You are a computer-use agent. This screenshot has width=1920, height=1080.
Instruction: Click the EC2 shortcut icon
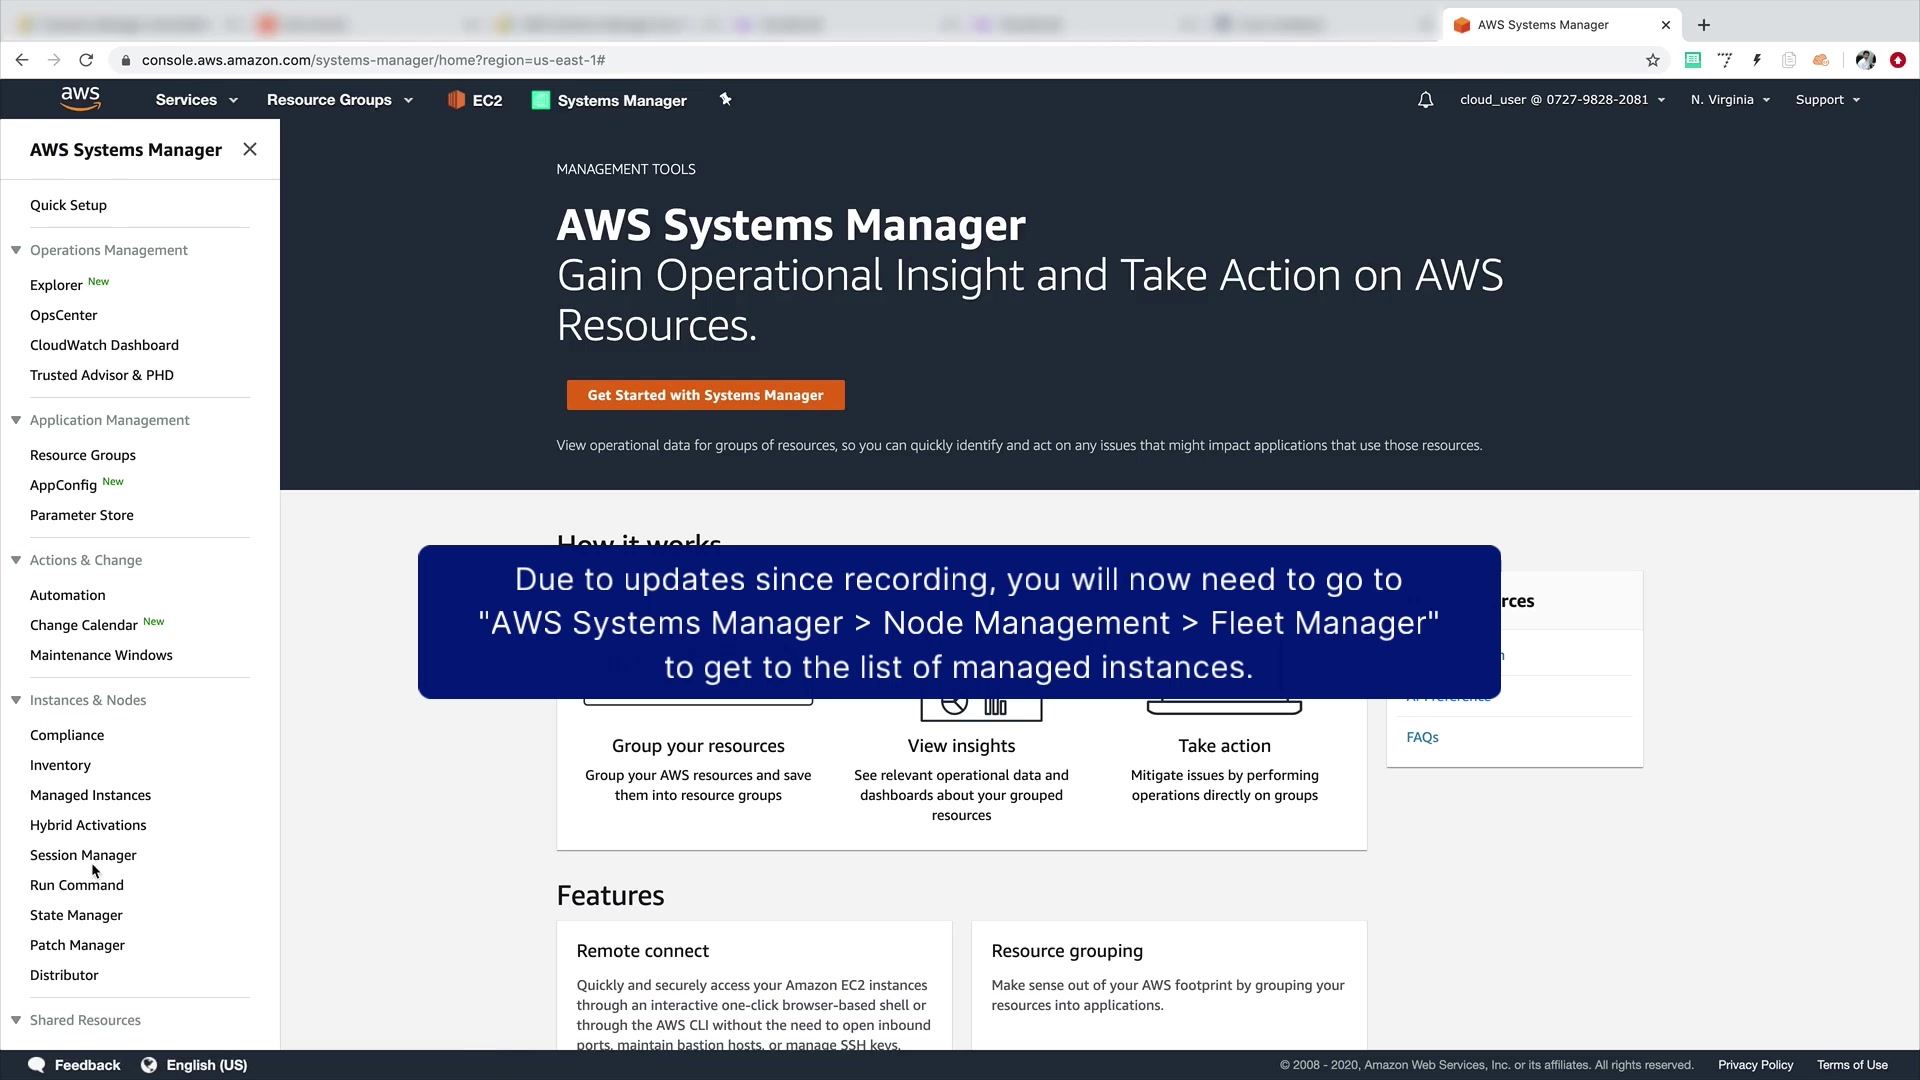pos(456,100)
